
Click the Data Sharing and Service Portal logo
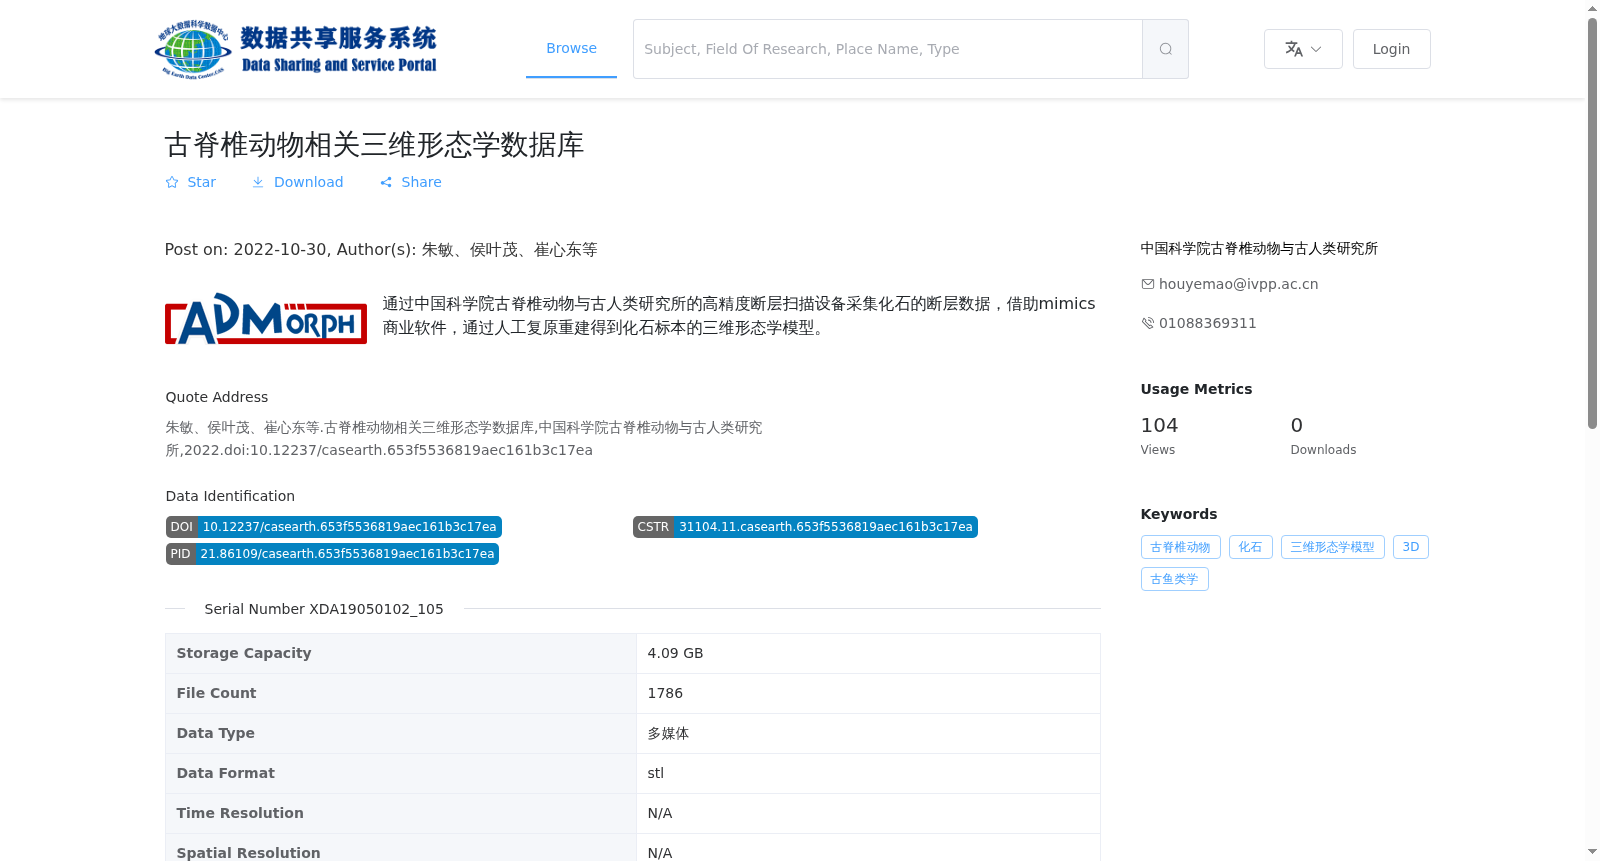[296, 49]
